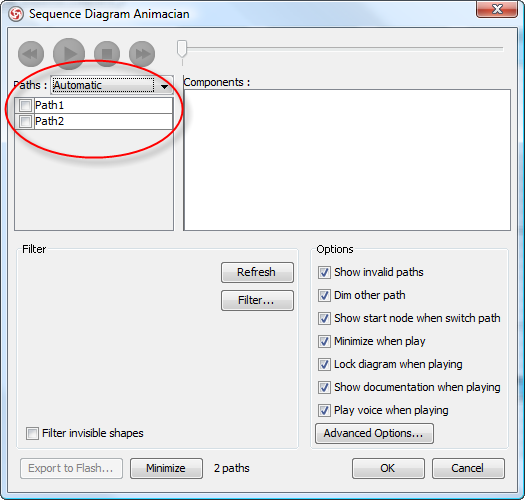Uncheck Dim other path
Viewport: 525px width, 500px height.
click(x=324, y=295)
